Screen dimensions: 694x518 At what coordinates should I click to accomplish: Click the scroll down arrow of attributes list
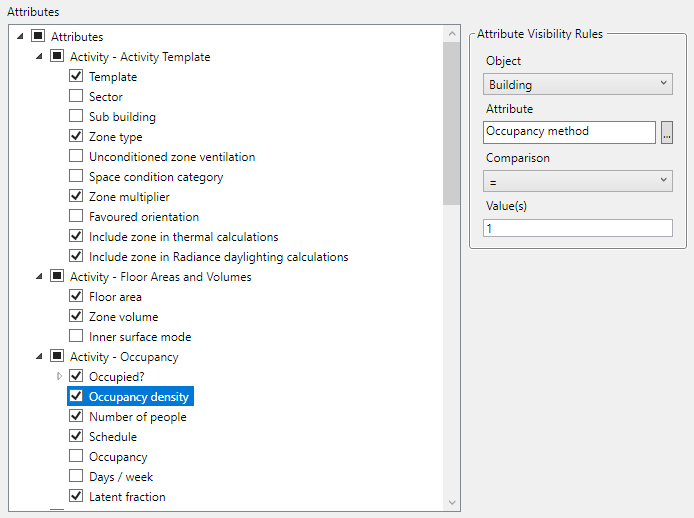pos(452,501)
